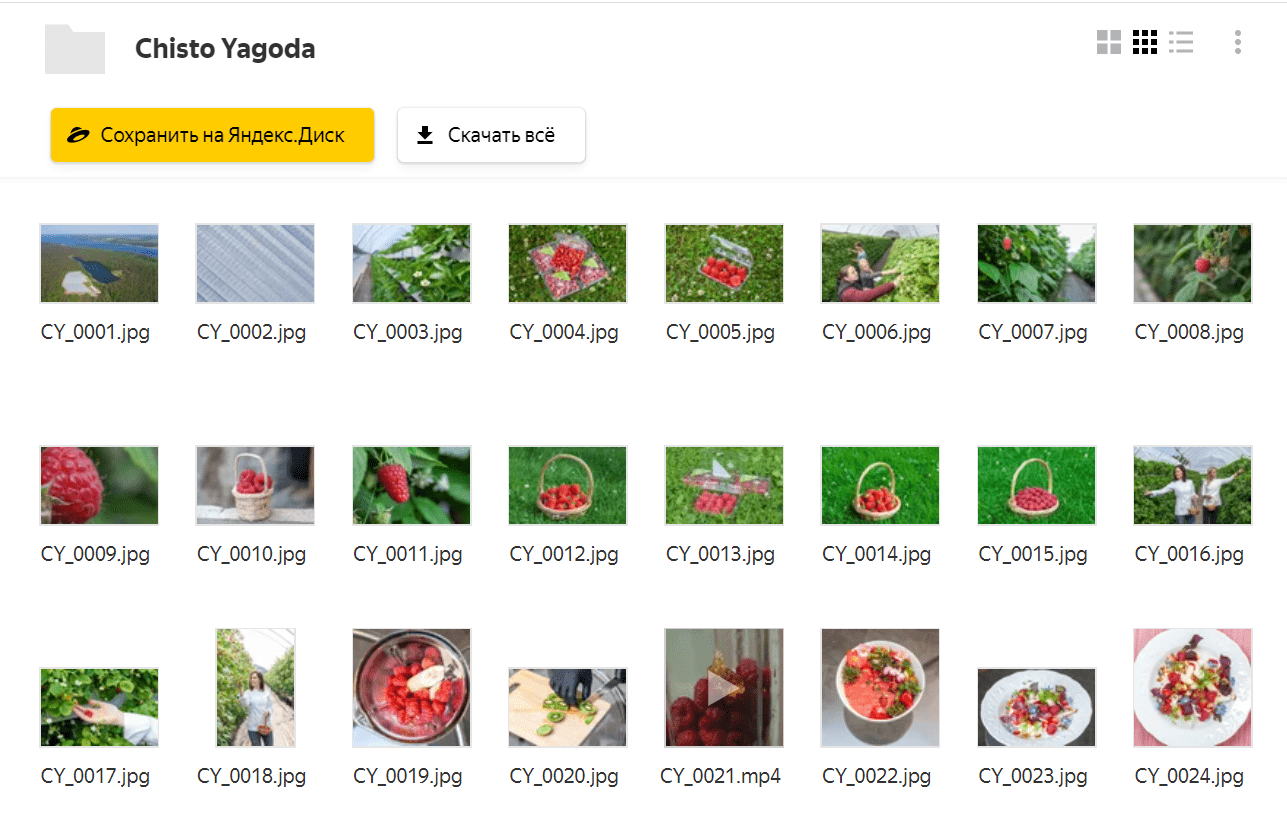Download all files with Скачать всё
1287x820 pixels.
click(491, 135)
